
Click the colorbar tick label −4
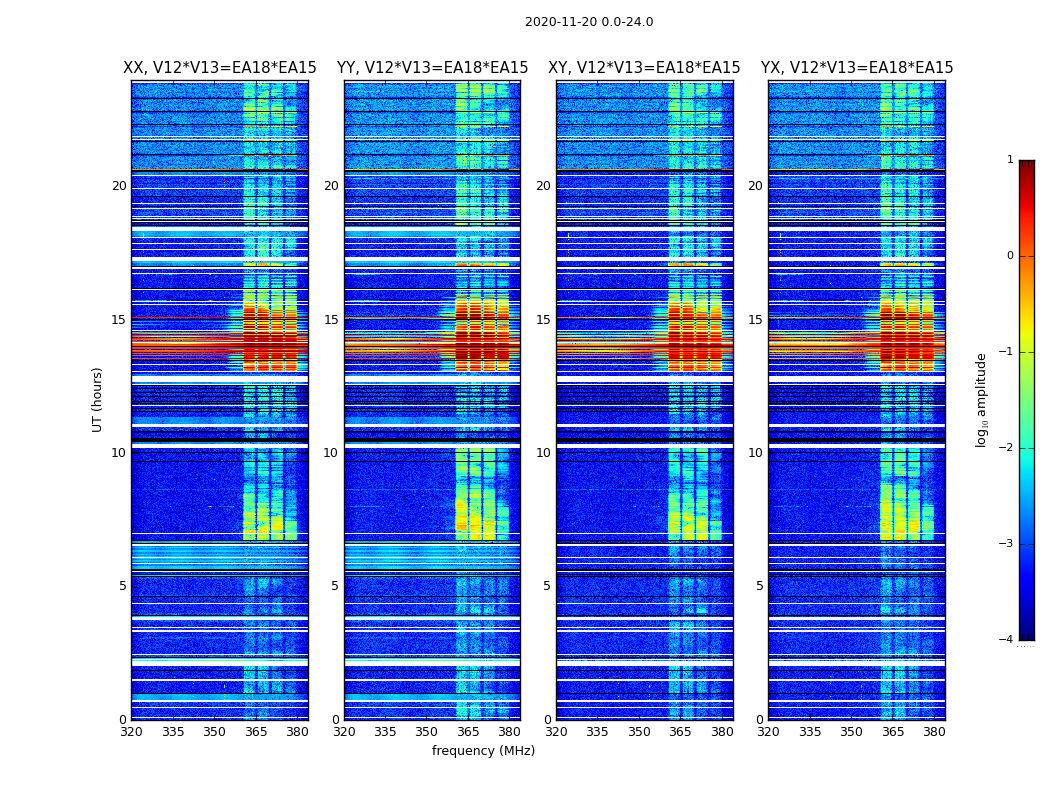1006,639
